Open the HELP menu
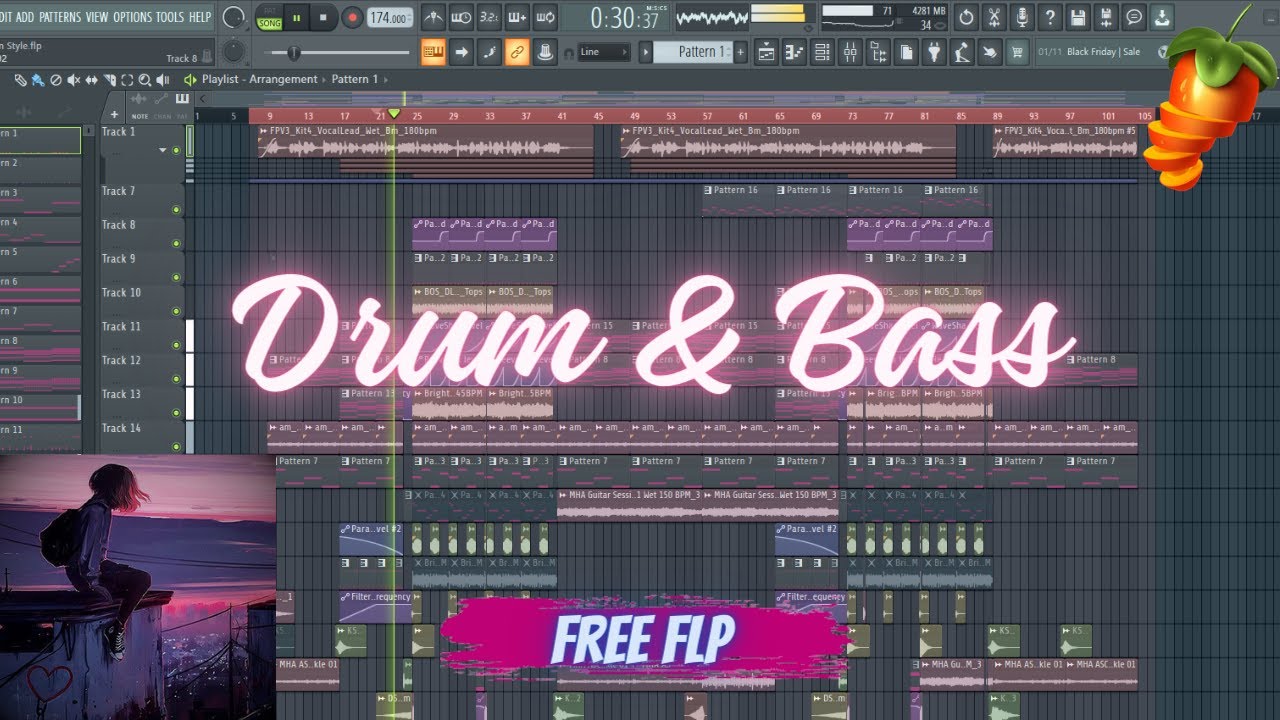This screenshot has width=1280, height=720. (200, 17)
